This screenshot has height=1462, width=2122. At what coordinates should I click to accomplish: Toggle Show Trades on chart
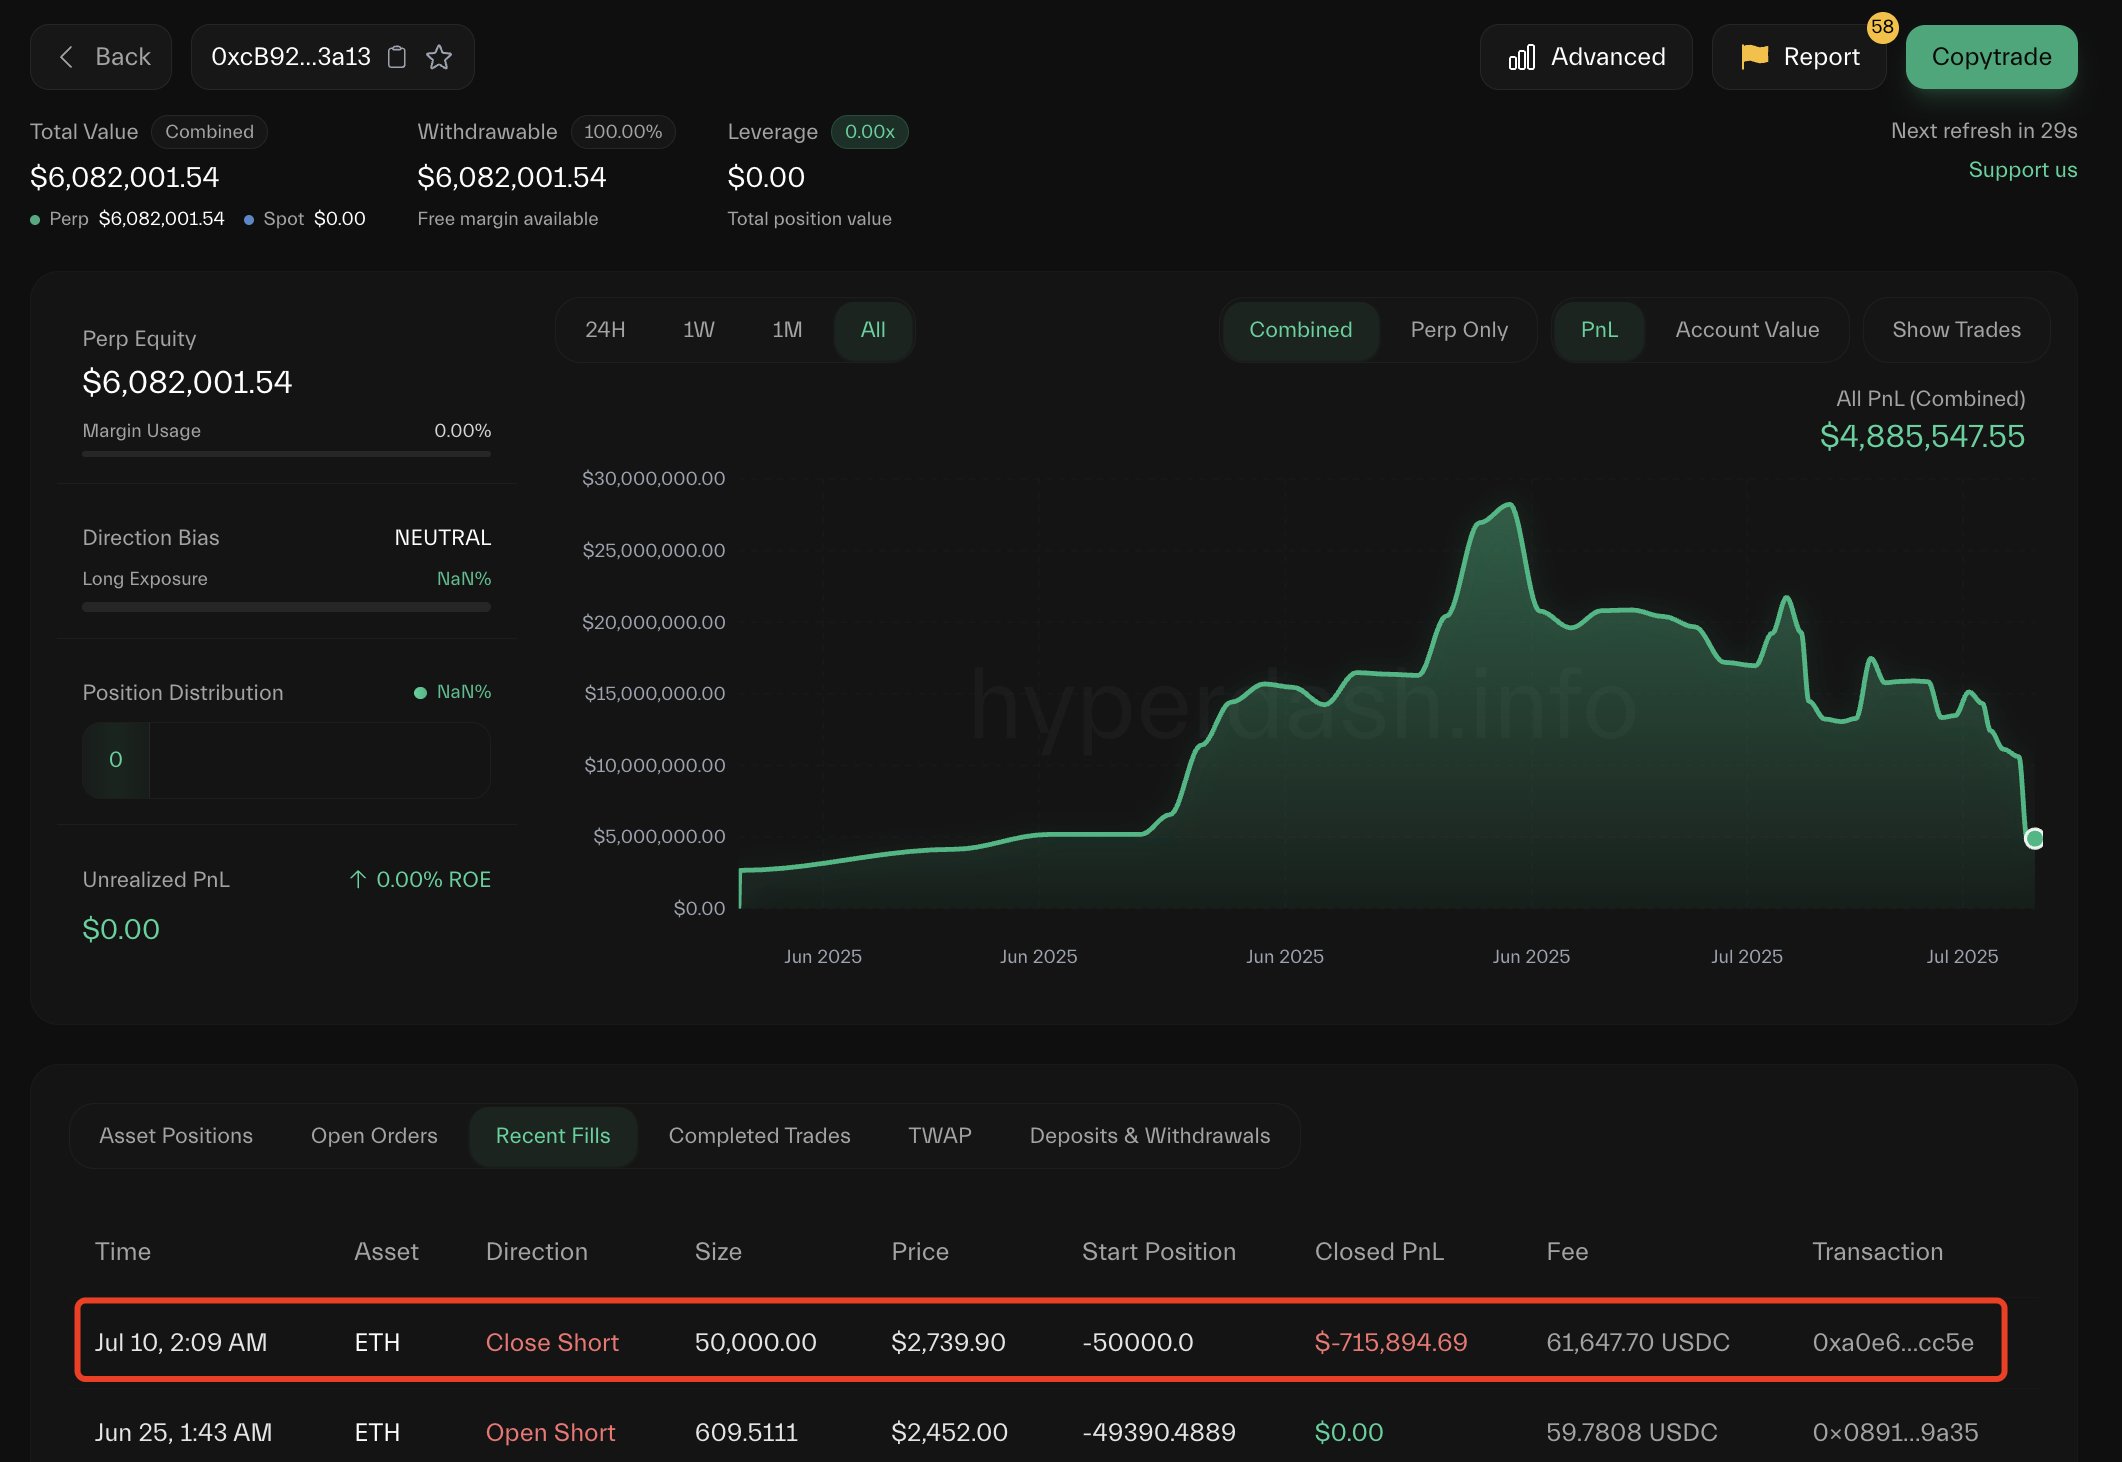1956,330
